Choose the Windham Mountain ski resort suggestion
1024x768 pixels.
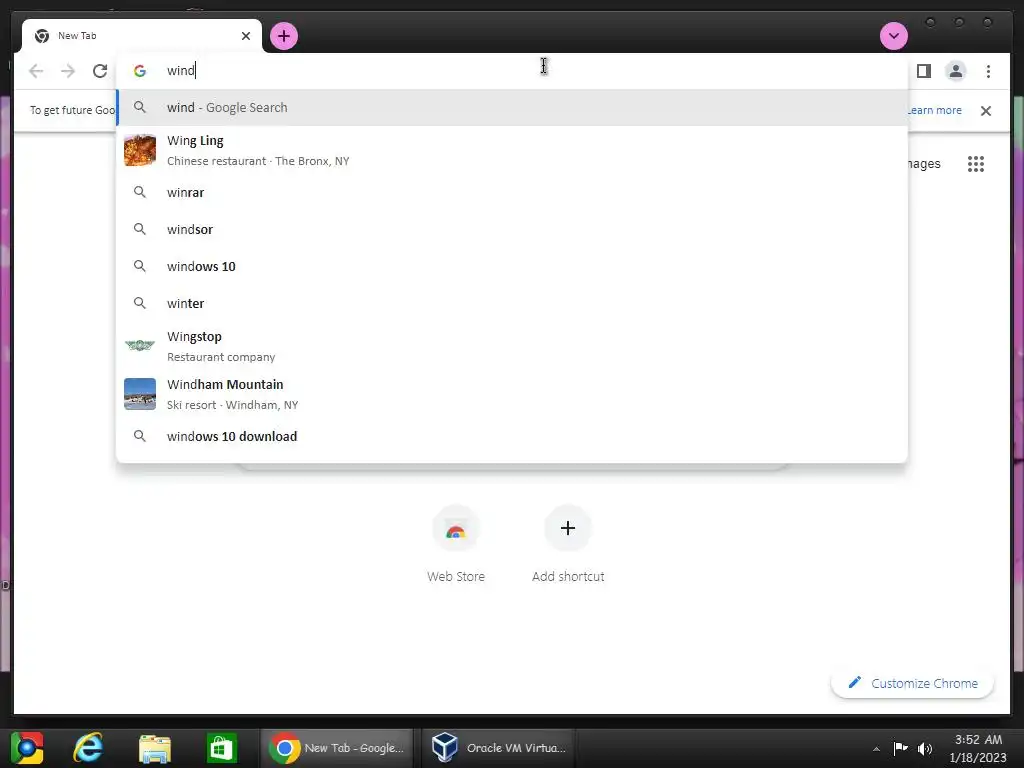(x=512, y=394)
